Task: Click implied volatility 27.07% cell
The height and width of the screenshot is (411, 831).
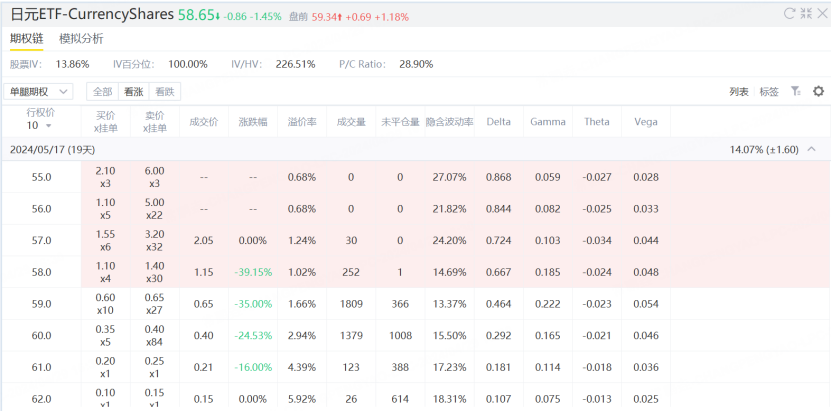Action: tap(449, 177)
